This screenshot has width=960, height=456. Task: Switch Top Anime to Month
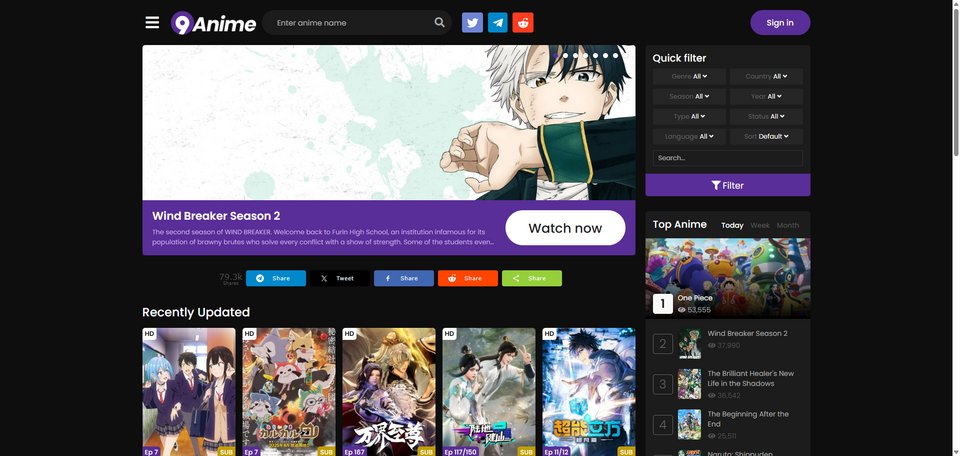coord(788,225)
